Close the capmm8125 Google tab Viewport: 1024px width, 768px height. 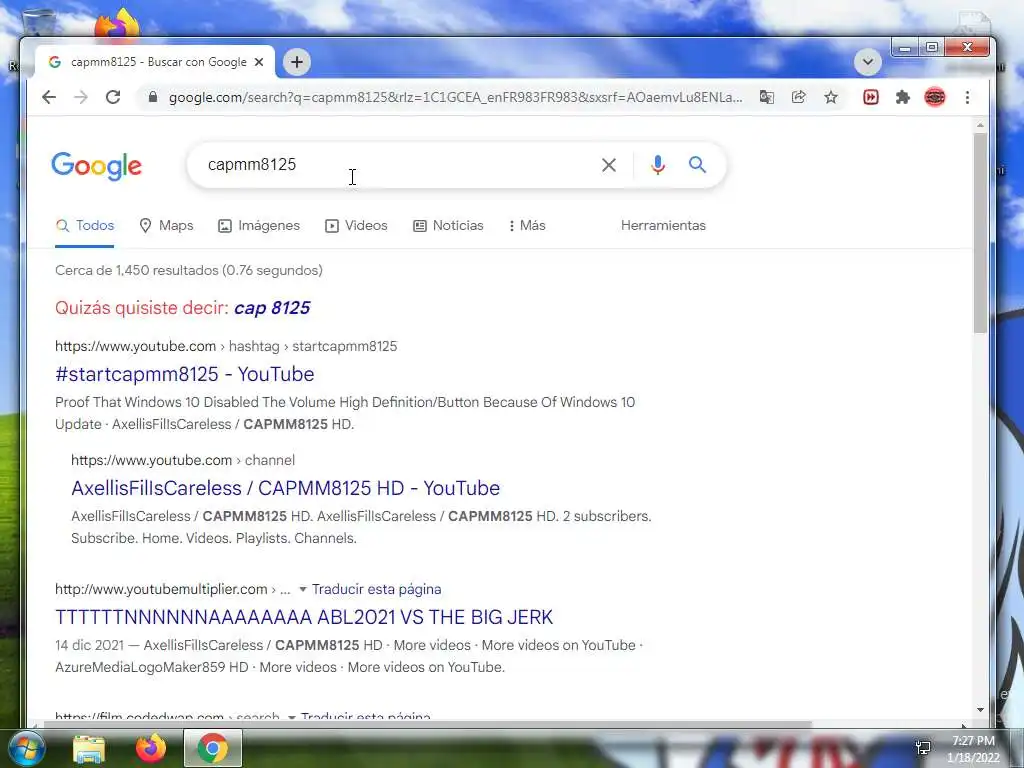click(x=259, y=62)
